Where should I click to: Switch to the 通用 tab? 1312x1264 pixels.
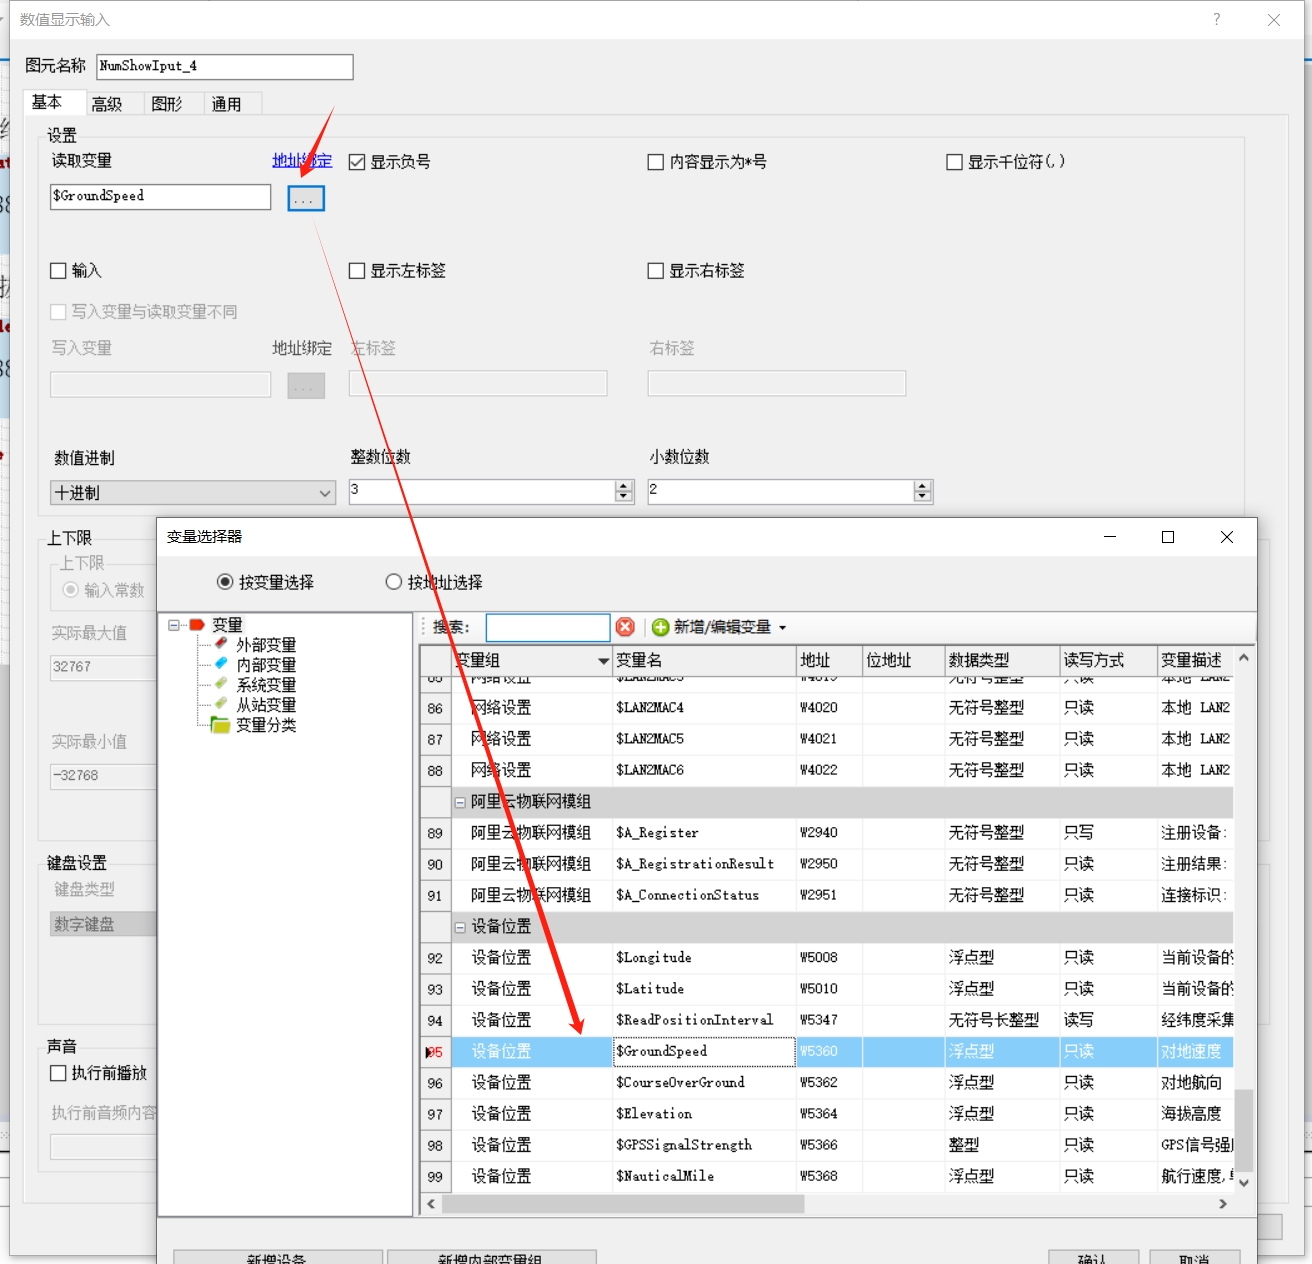pyautogui.click(x=227, y=104)
